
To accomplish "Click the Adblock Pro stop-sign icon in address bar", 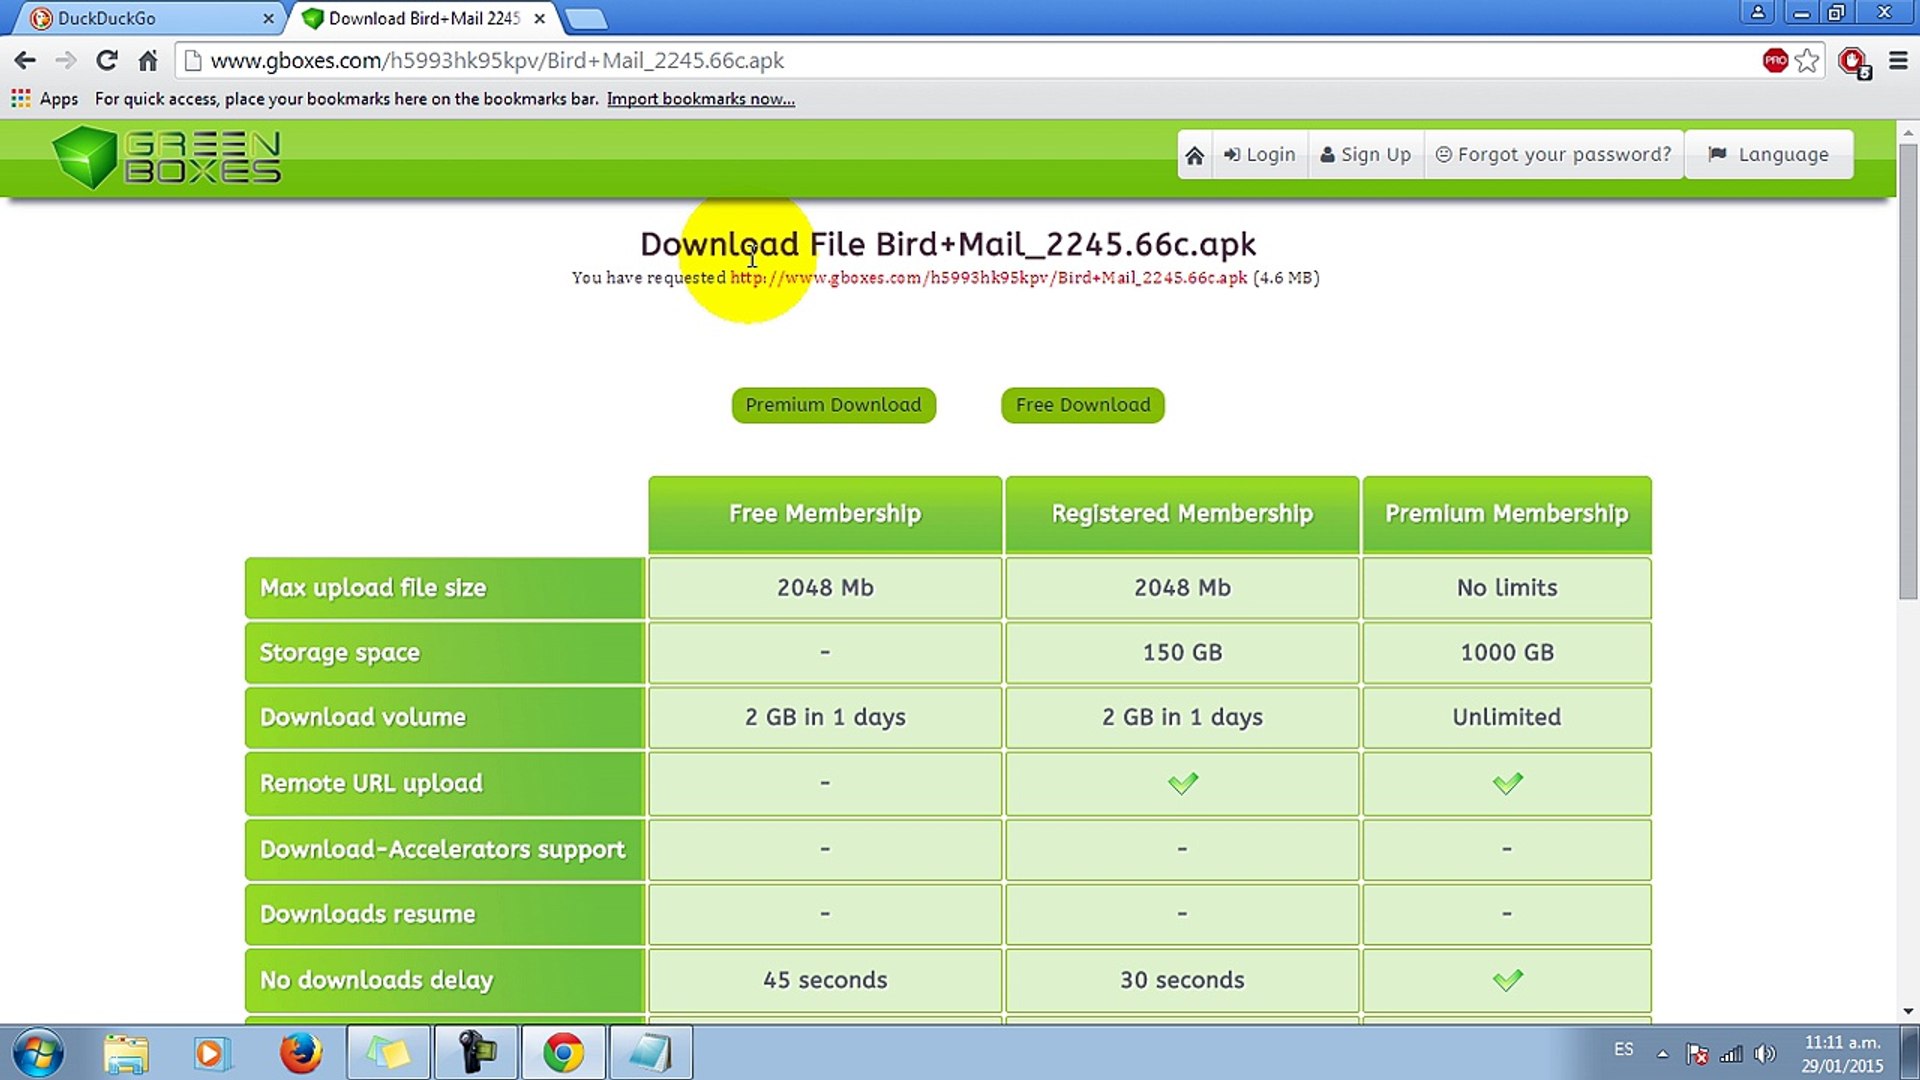I will click(1775, 60).
